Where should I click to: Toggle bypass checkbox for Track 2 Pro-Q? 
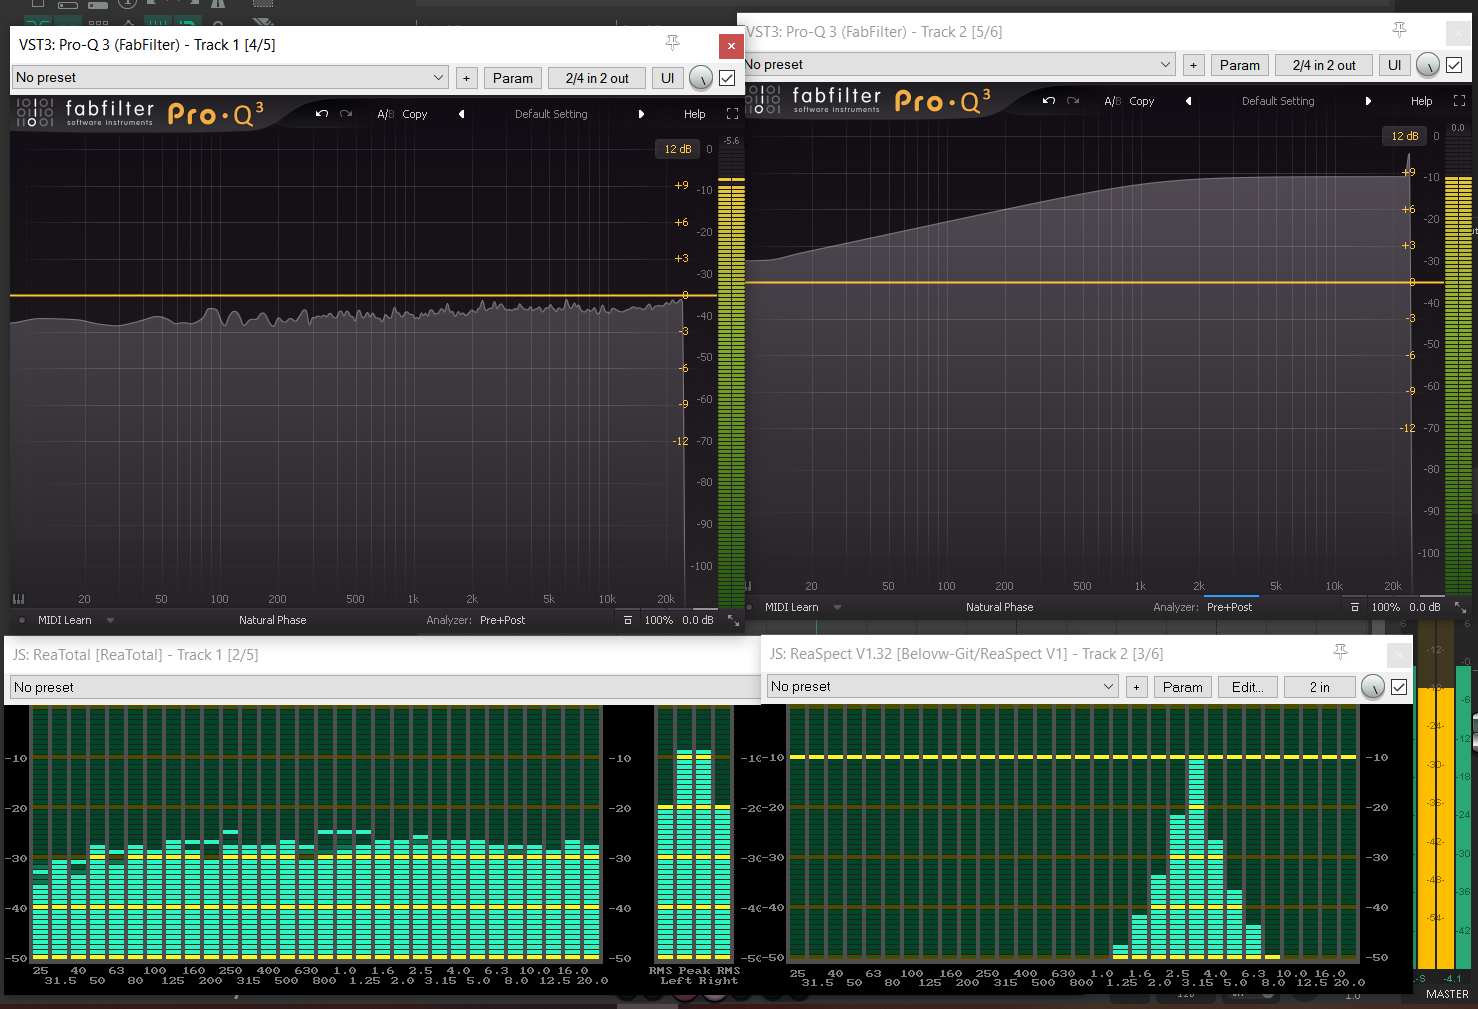click(1454, 65)
